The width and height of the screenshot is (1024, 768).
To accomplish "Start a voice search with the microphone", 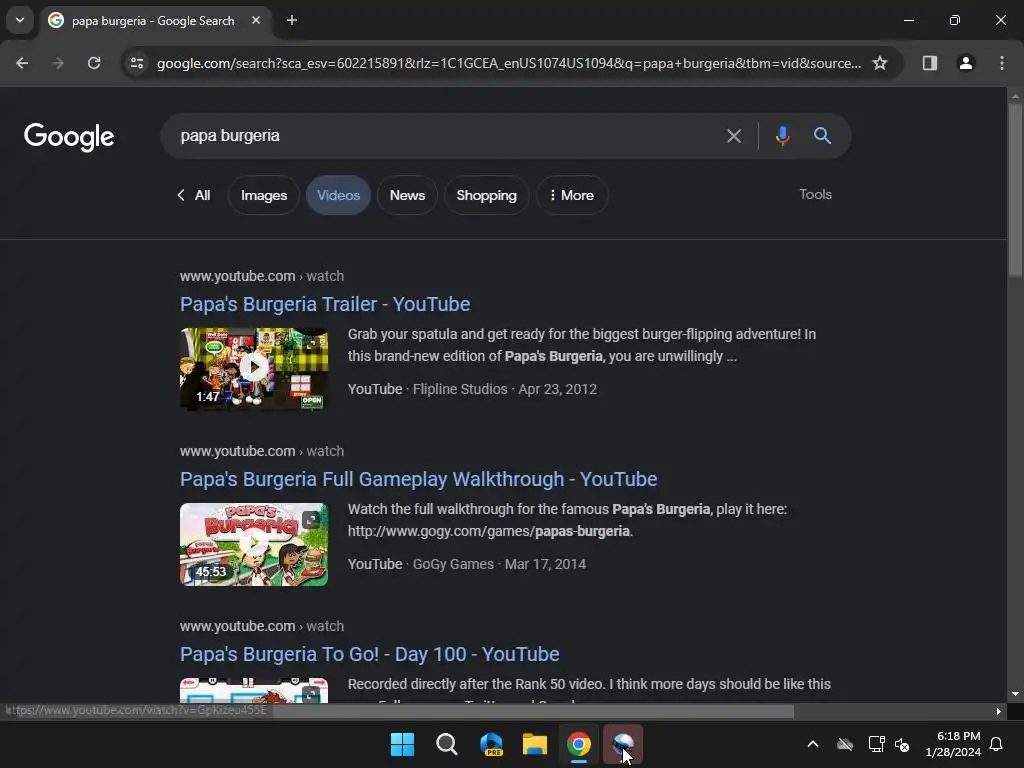I will click(x=782, y=136).
